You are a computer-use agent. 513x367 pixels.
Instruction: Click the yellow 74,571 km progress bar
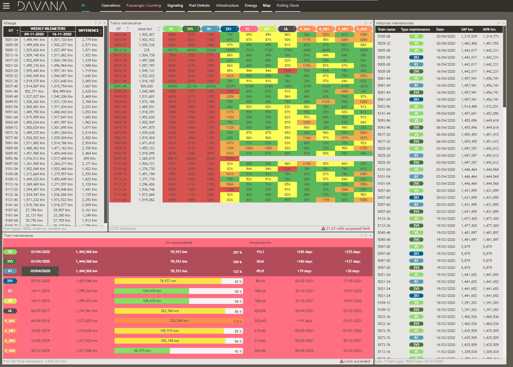(168, 281)
